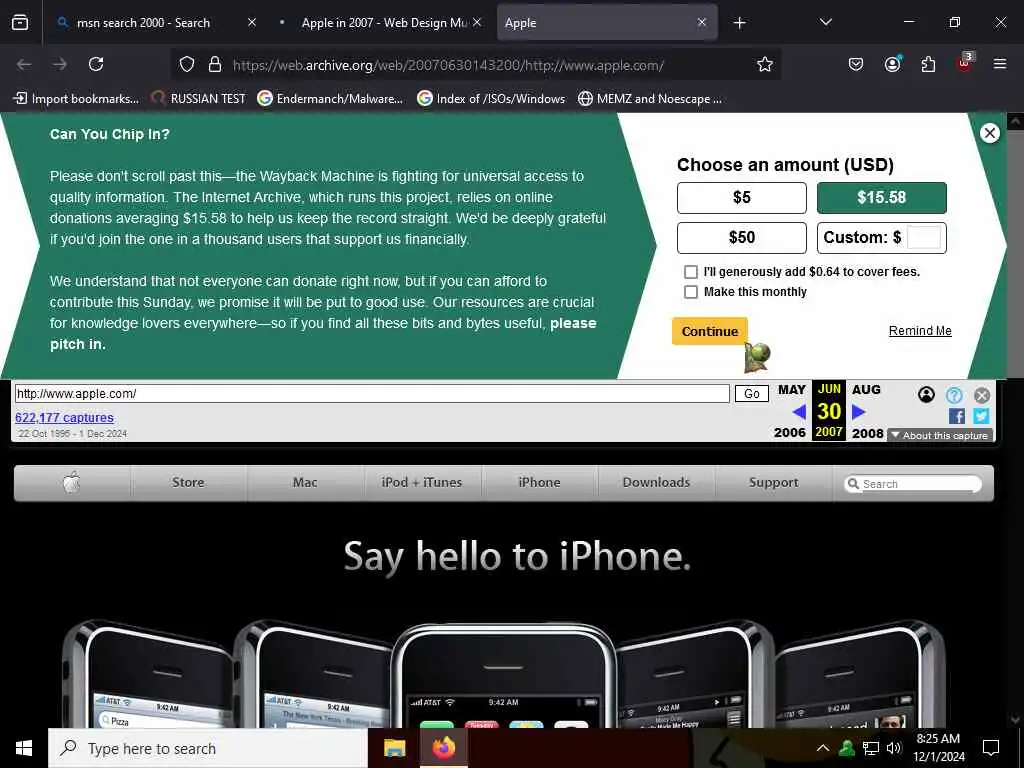
Task: Click the site security padlock icon
Action: [x=214, y=65]
